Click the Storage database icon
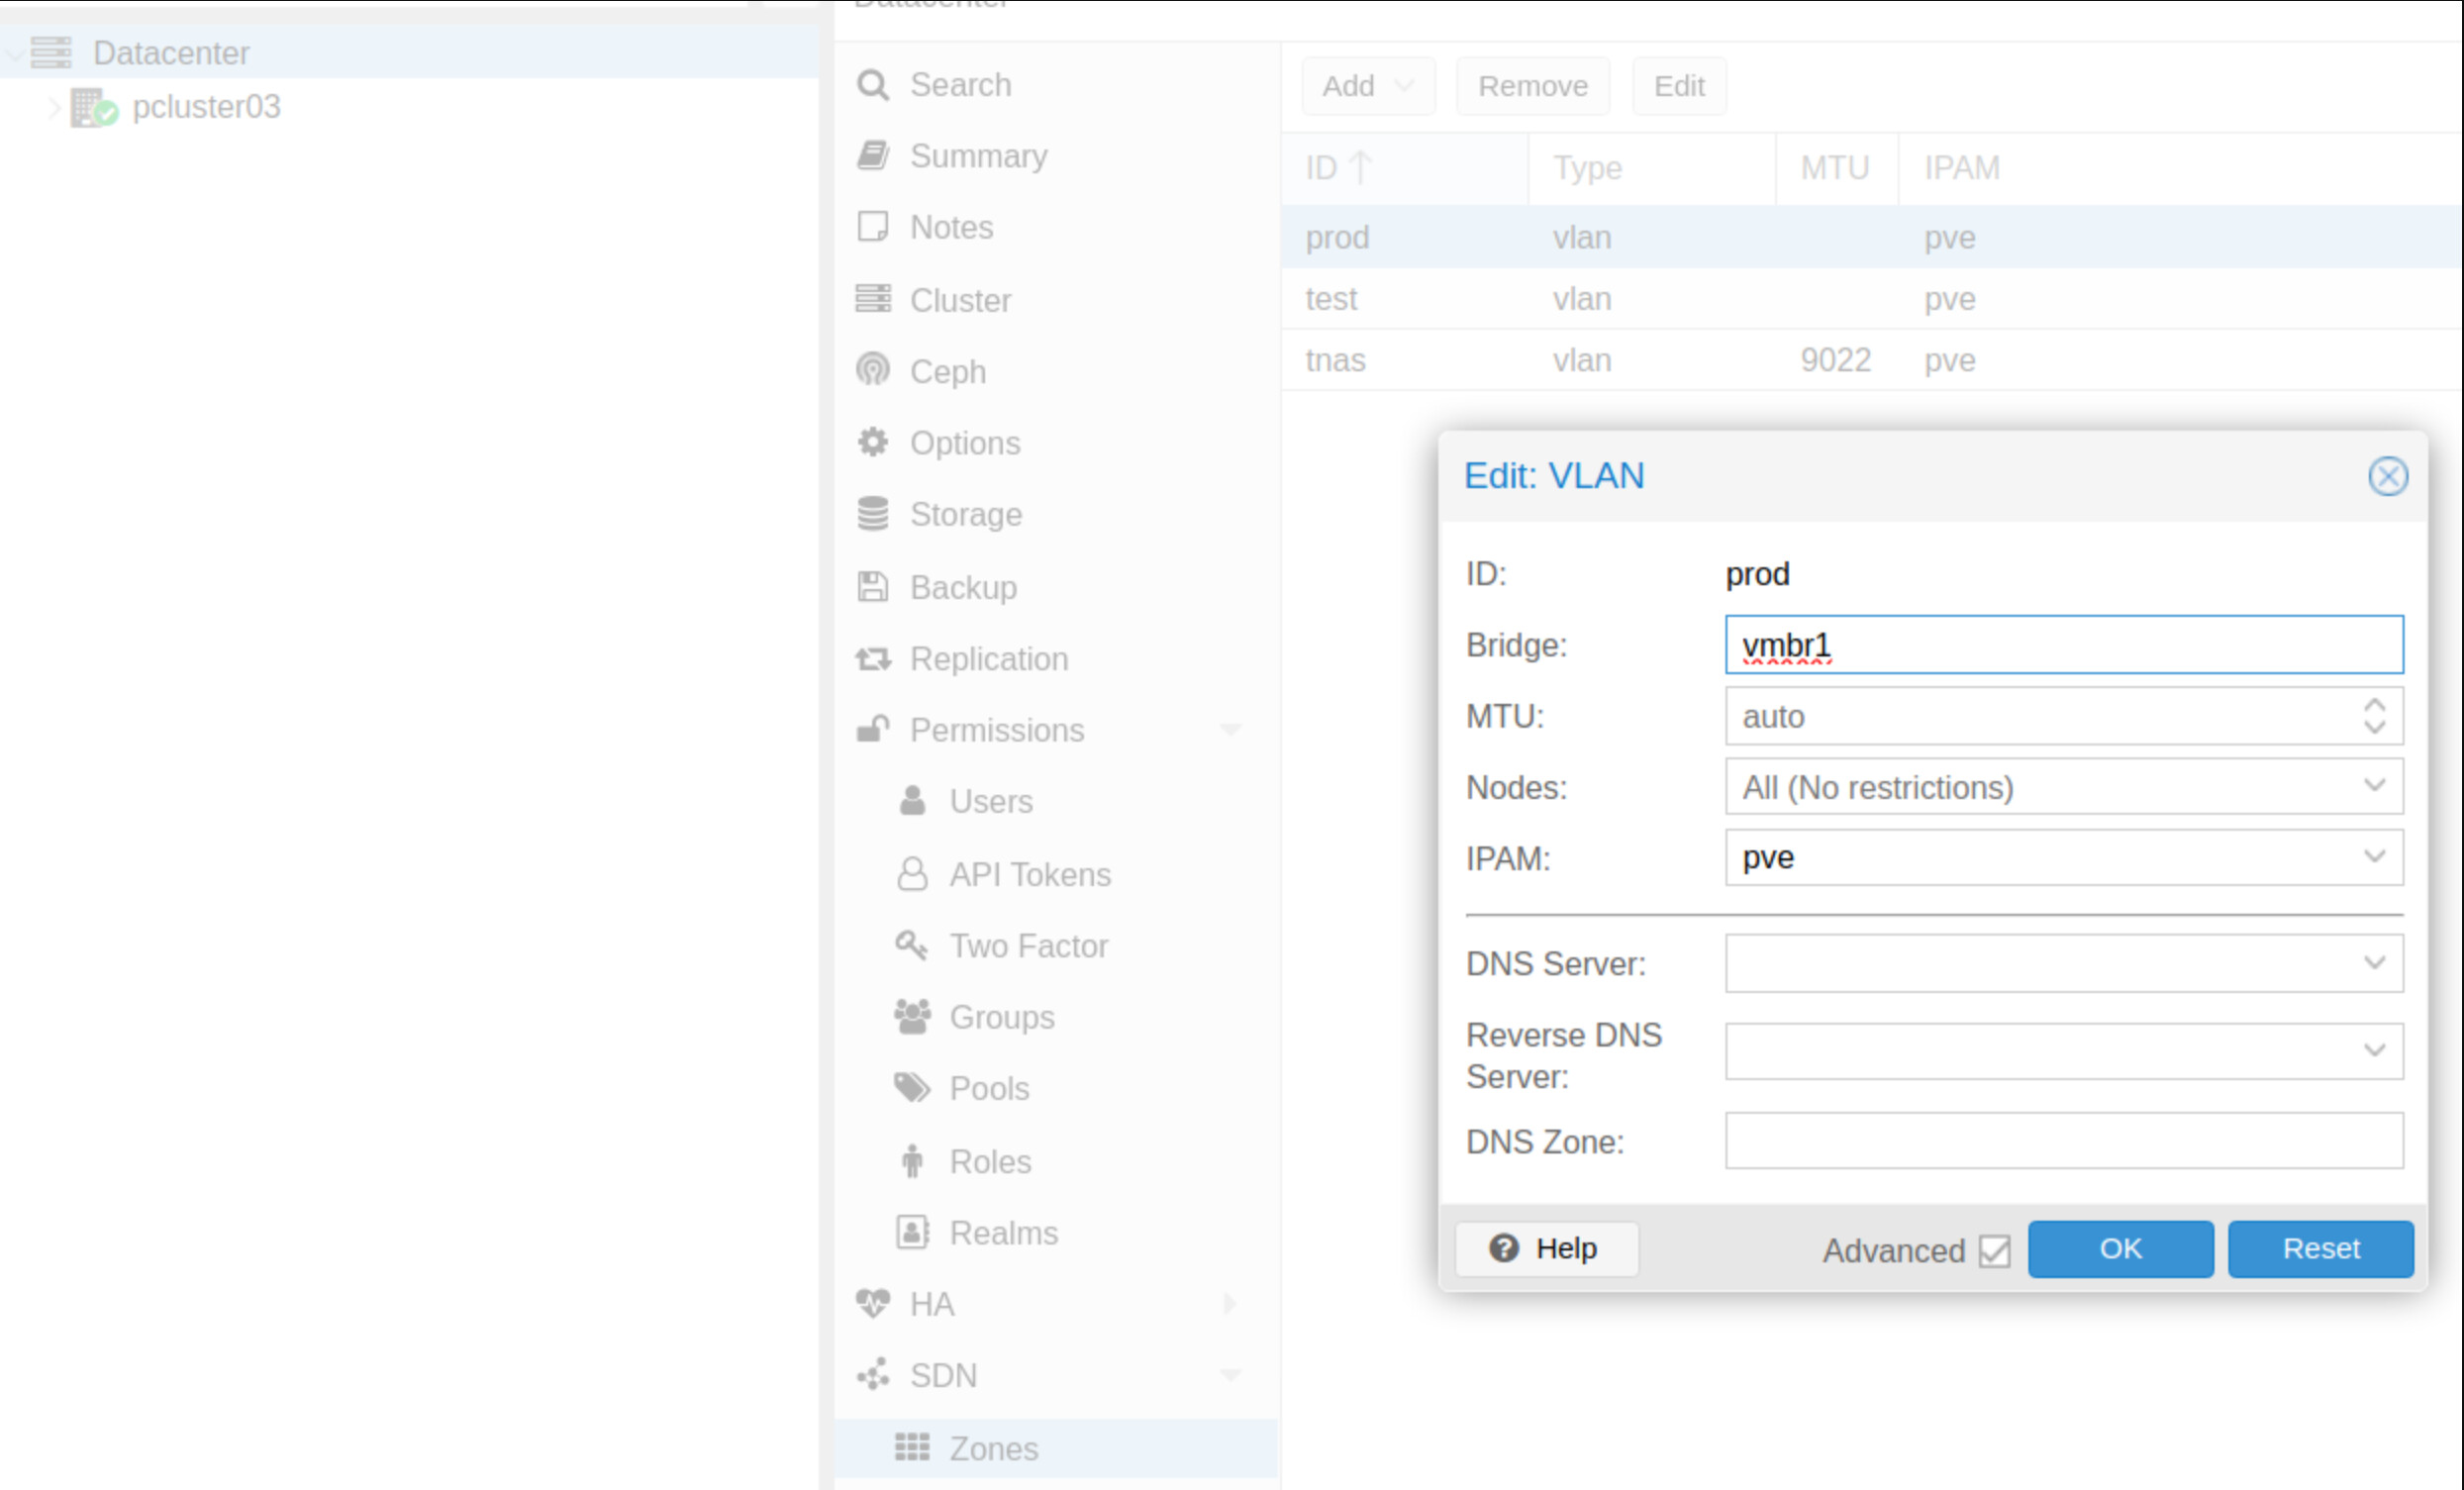 (x=872, y=514)
